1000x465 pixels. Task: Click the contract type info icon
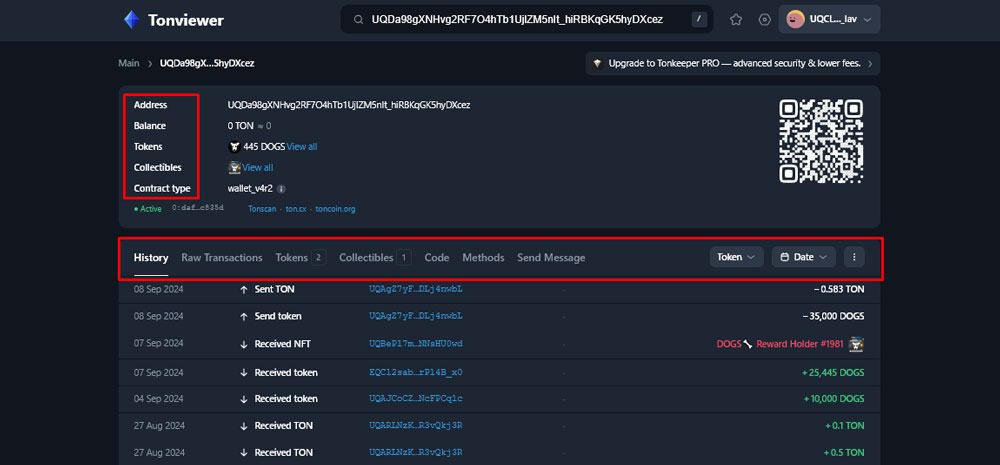pos(282,189)
